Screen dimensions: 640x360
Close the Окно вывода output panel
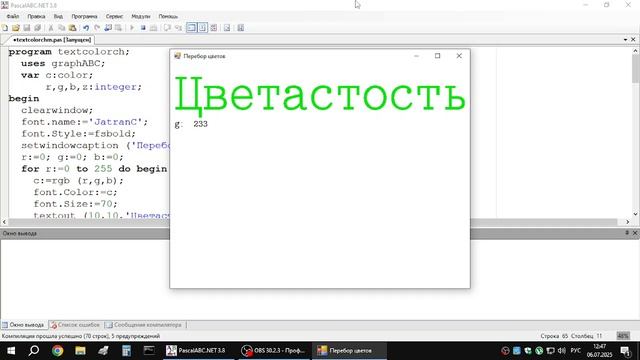[635, 233]
